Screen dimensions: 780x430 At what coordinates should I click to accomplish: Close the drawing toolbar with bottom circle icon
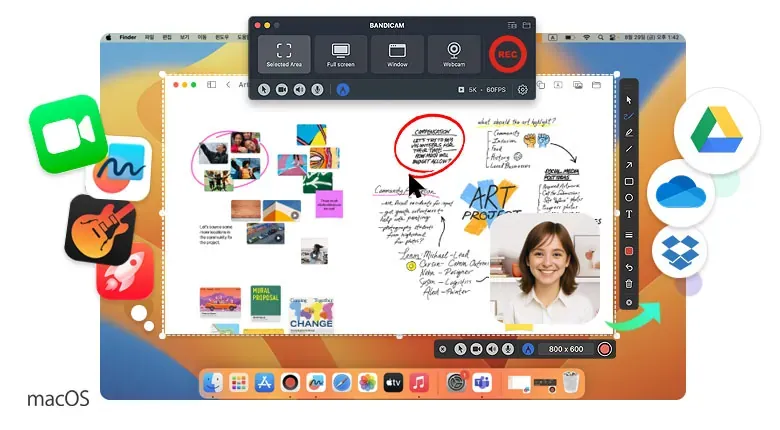(629, 302)
